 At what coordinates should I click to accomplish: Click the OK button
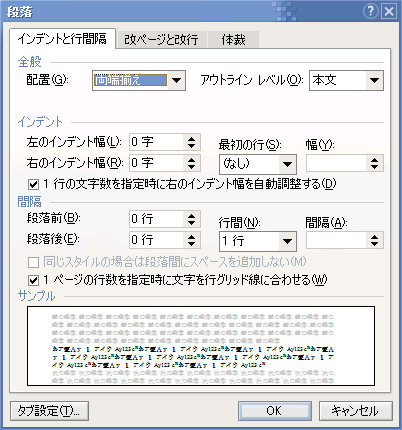(x=275, y=411)
